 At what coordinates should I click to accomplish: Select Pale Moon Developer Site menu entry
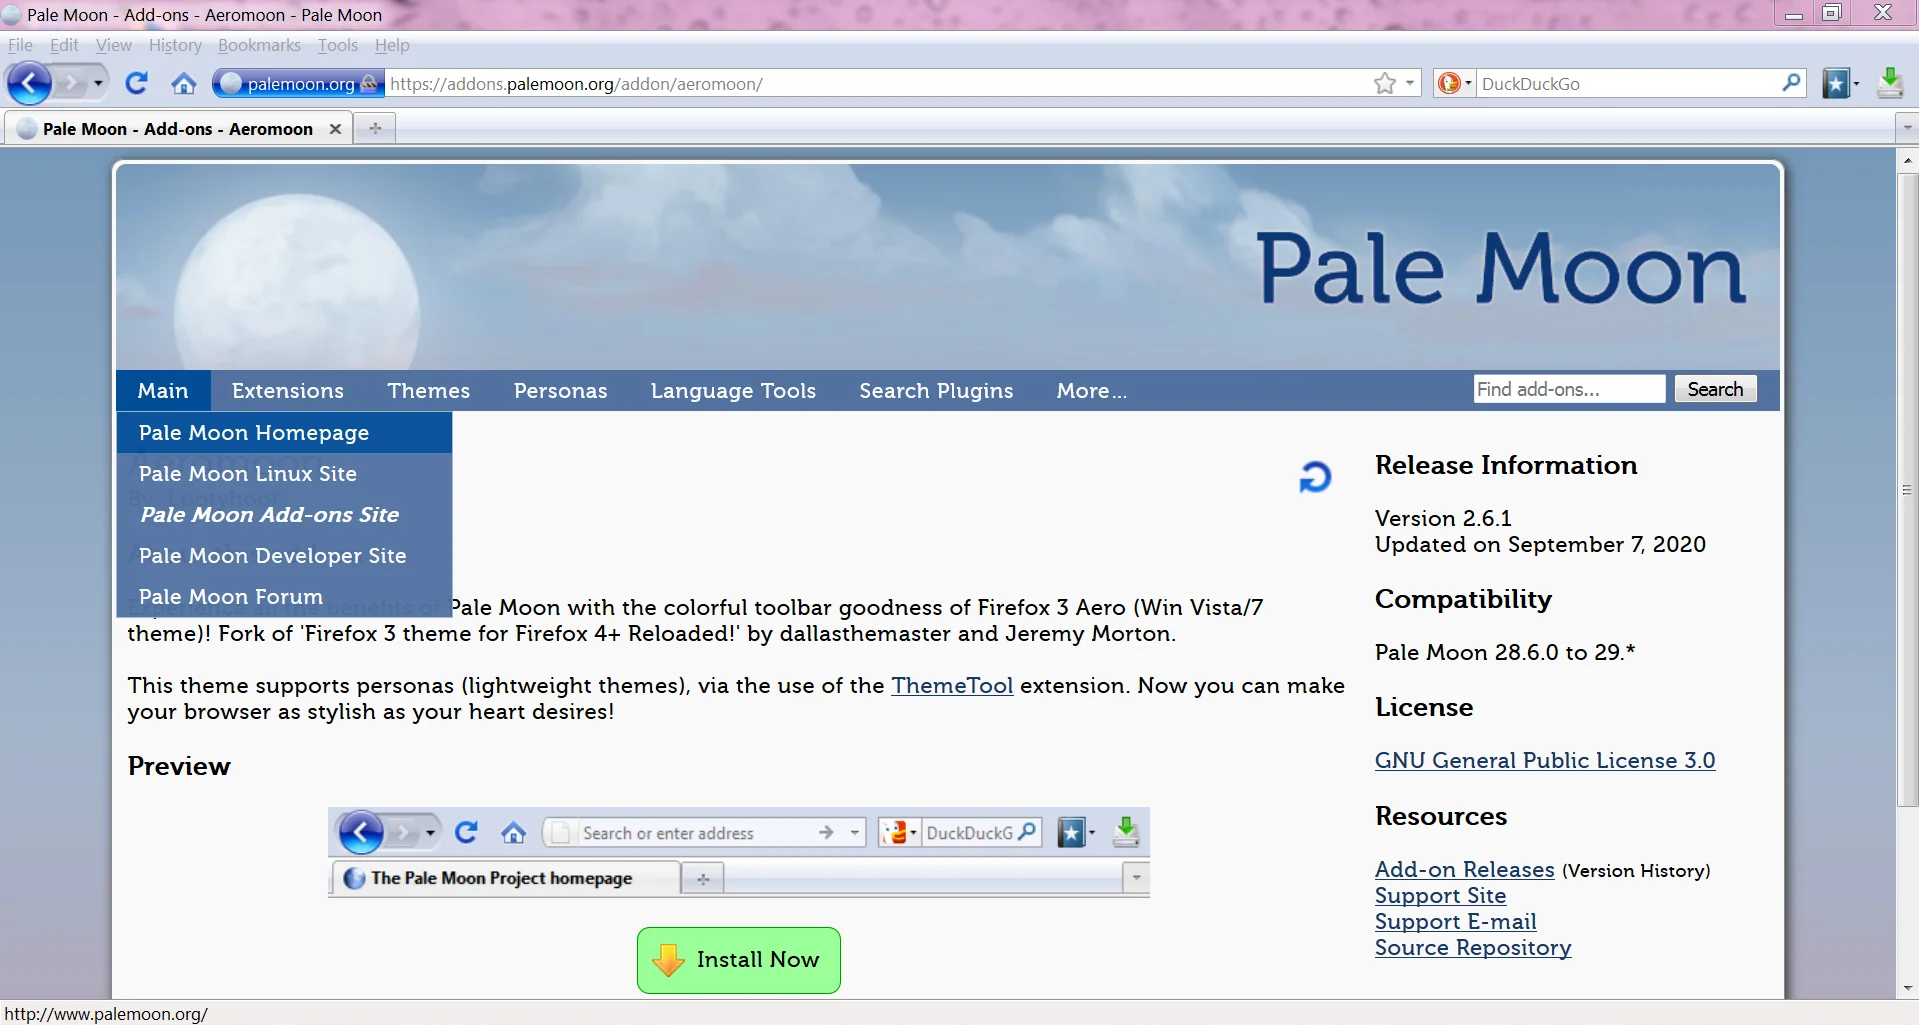point(284,556)
